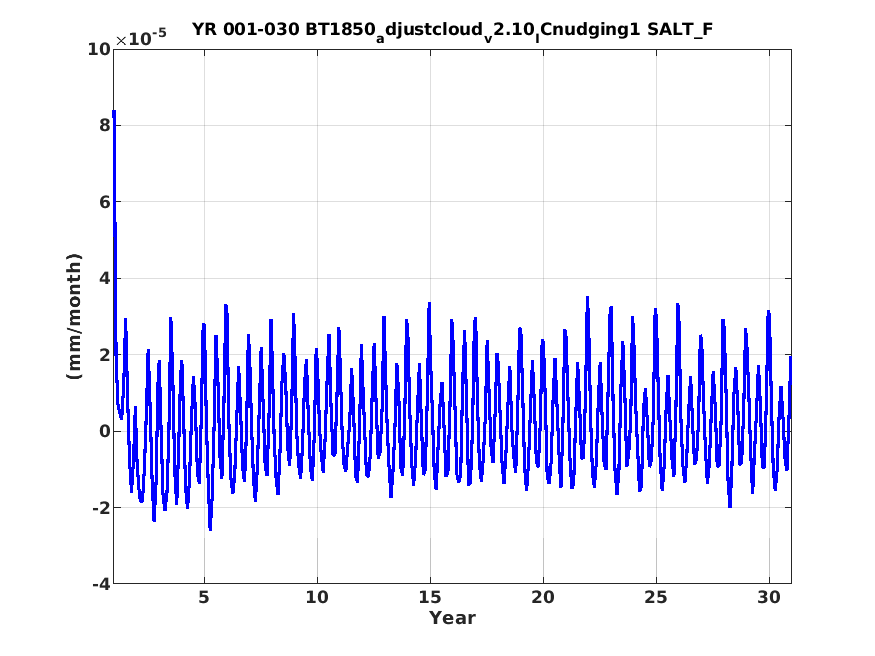Click x-axis tick label '10'
This screenshot has height=656, width=875.
tap(317, 597)
